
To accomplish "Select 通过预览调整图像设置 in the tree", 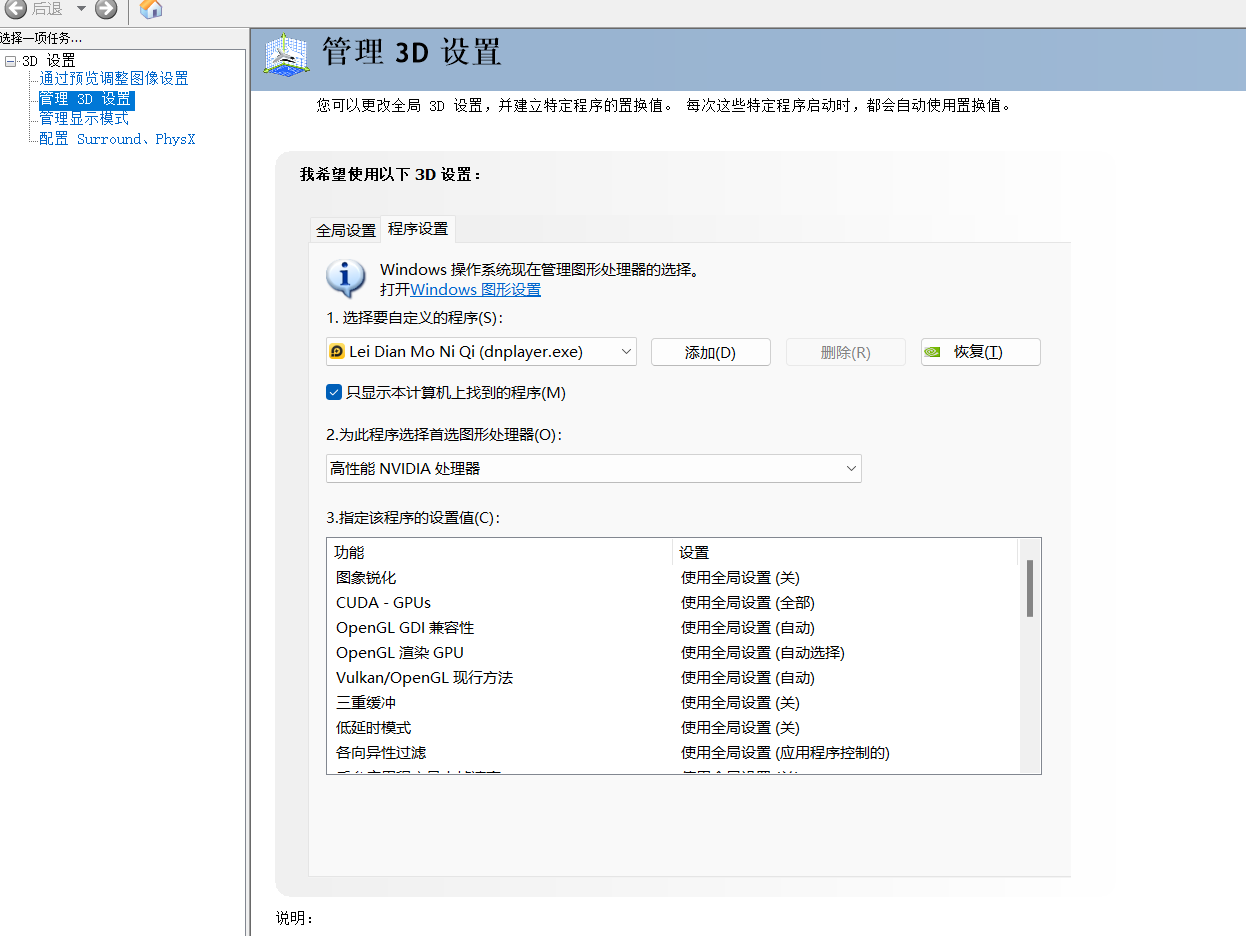I will pyautogui.click(x=113, y=79).
